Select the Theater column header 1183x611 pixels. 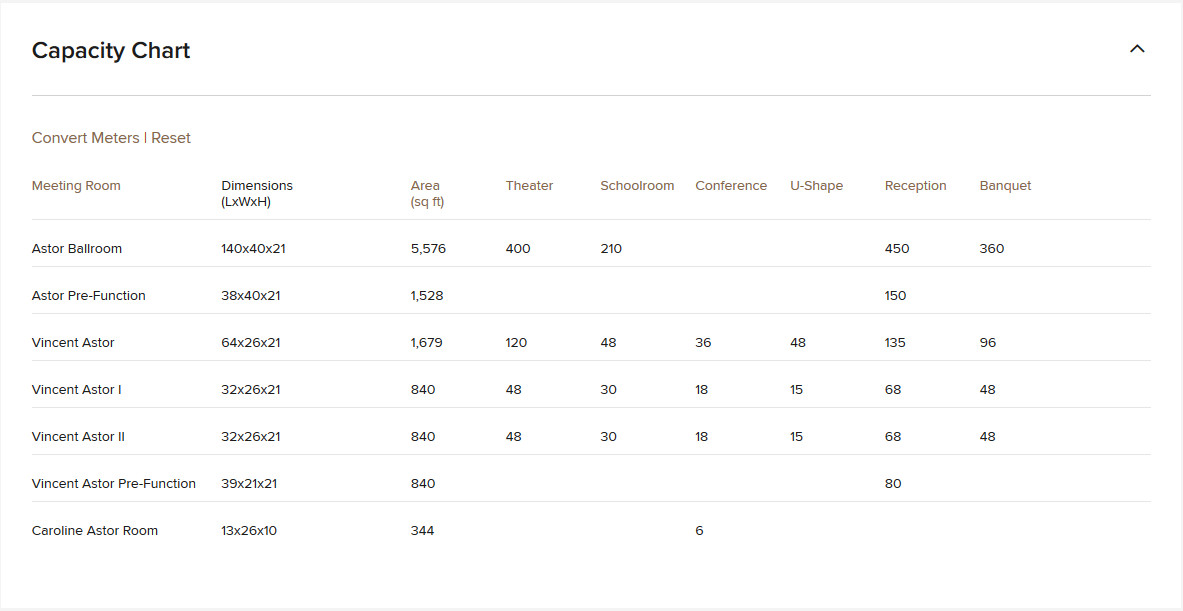[529, 186]
